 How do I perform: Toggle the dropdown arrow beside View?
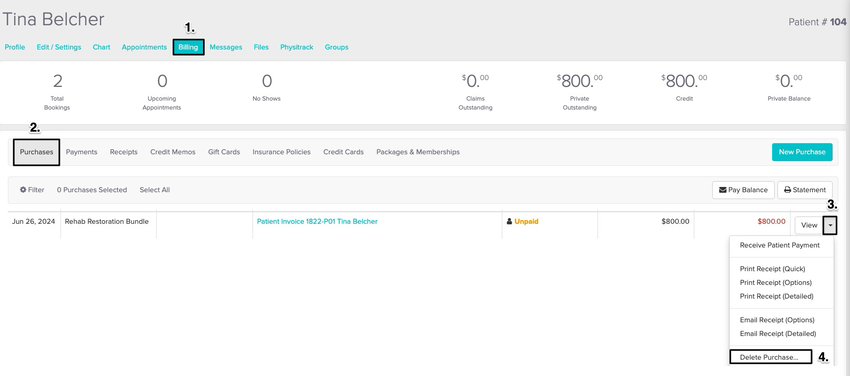pyautogui.click(x=830, y=225)
